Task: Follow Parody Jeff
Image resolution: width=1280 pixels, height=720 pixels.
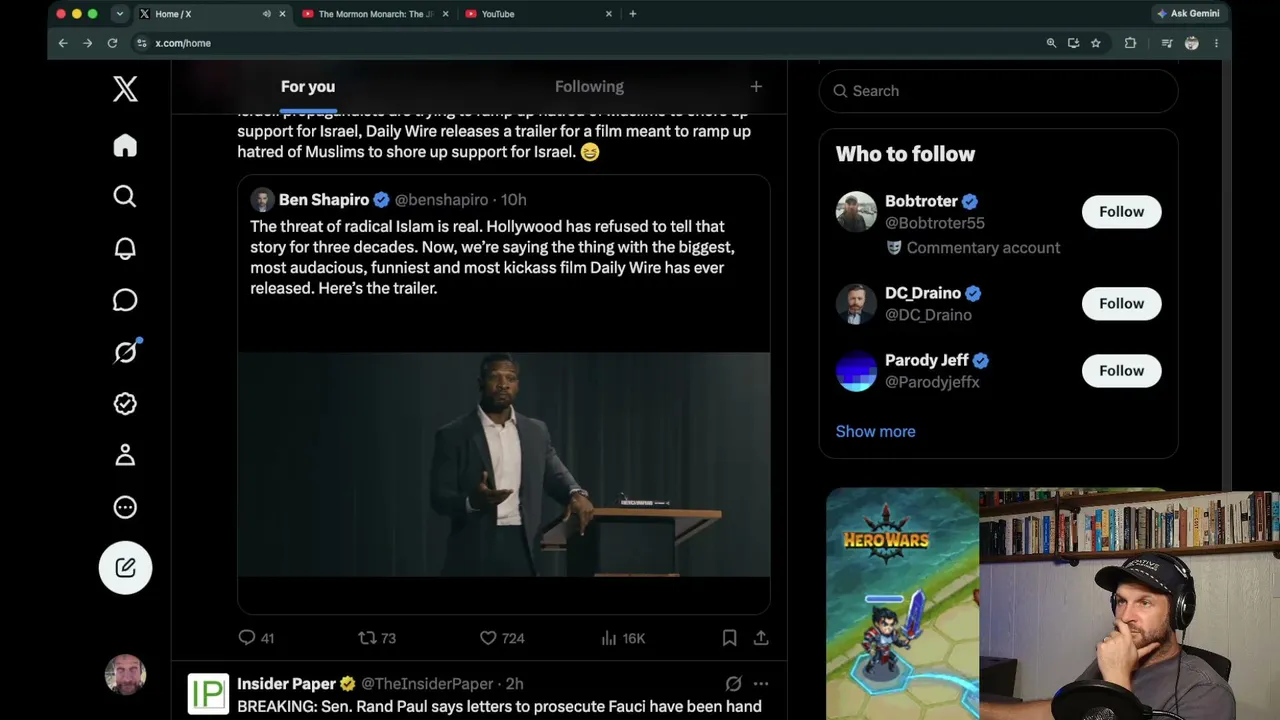Action: tap(1121, 371)
